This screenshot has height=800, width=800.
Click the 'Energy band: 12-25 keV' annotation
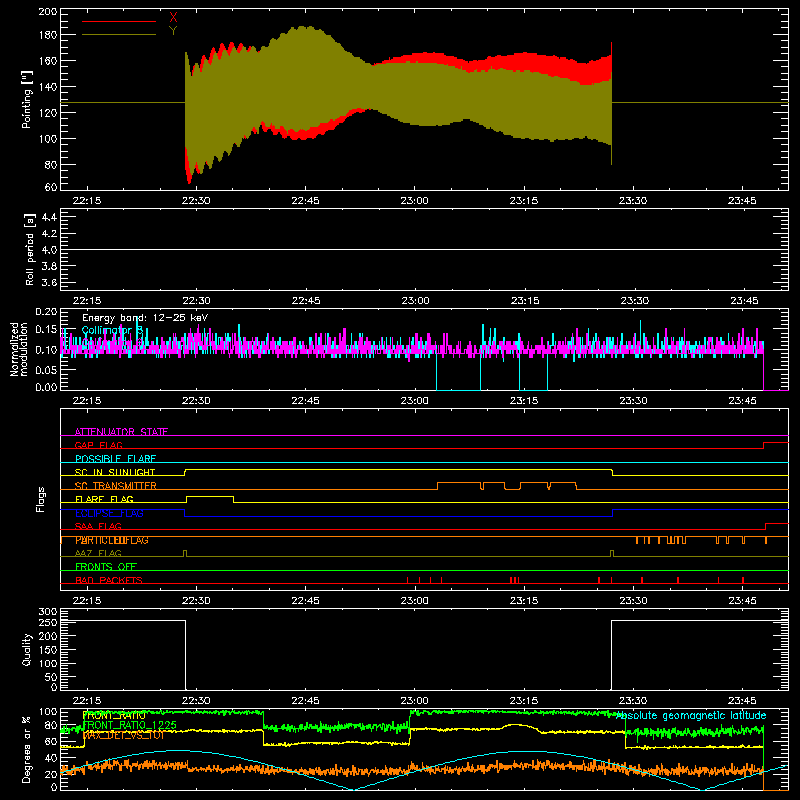click(x=145, y=318)
